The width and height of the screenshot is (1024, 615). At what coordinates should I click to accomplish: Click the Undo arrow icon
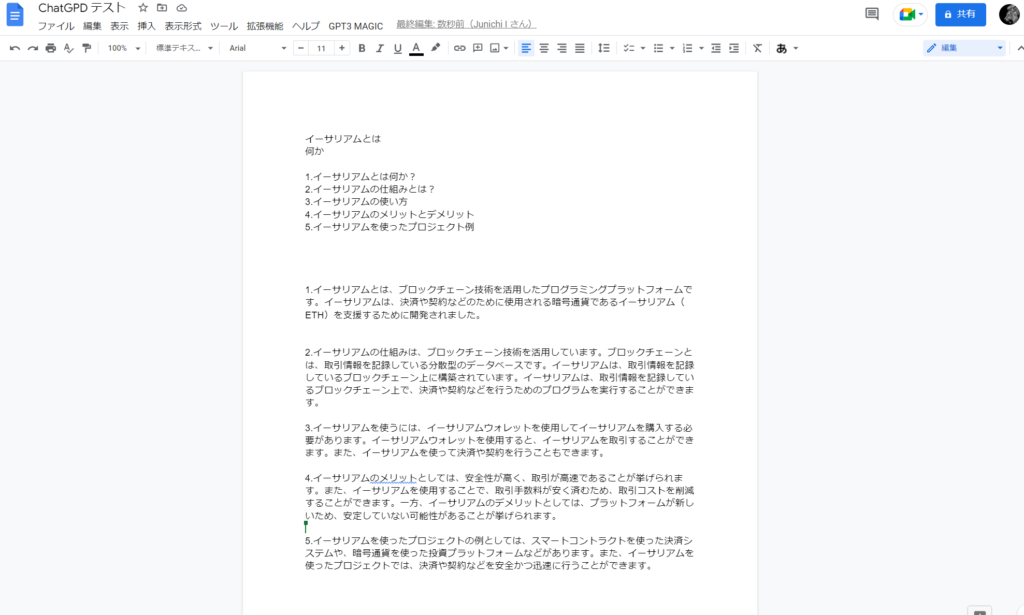click(14, 48)
